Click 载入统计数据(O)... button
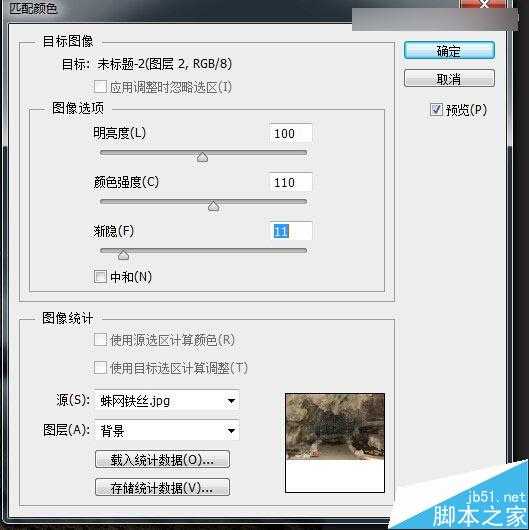This screenshot has height=530, width=529. point(162,459)
